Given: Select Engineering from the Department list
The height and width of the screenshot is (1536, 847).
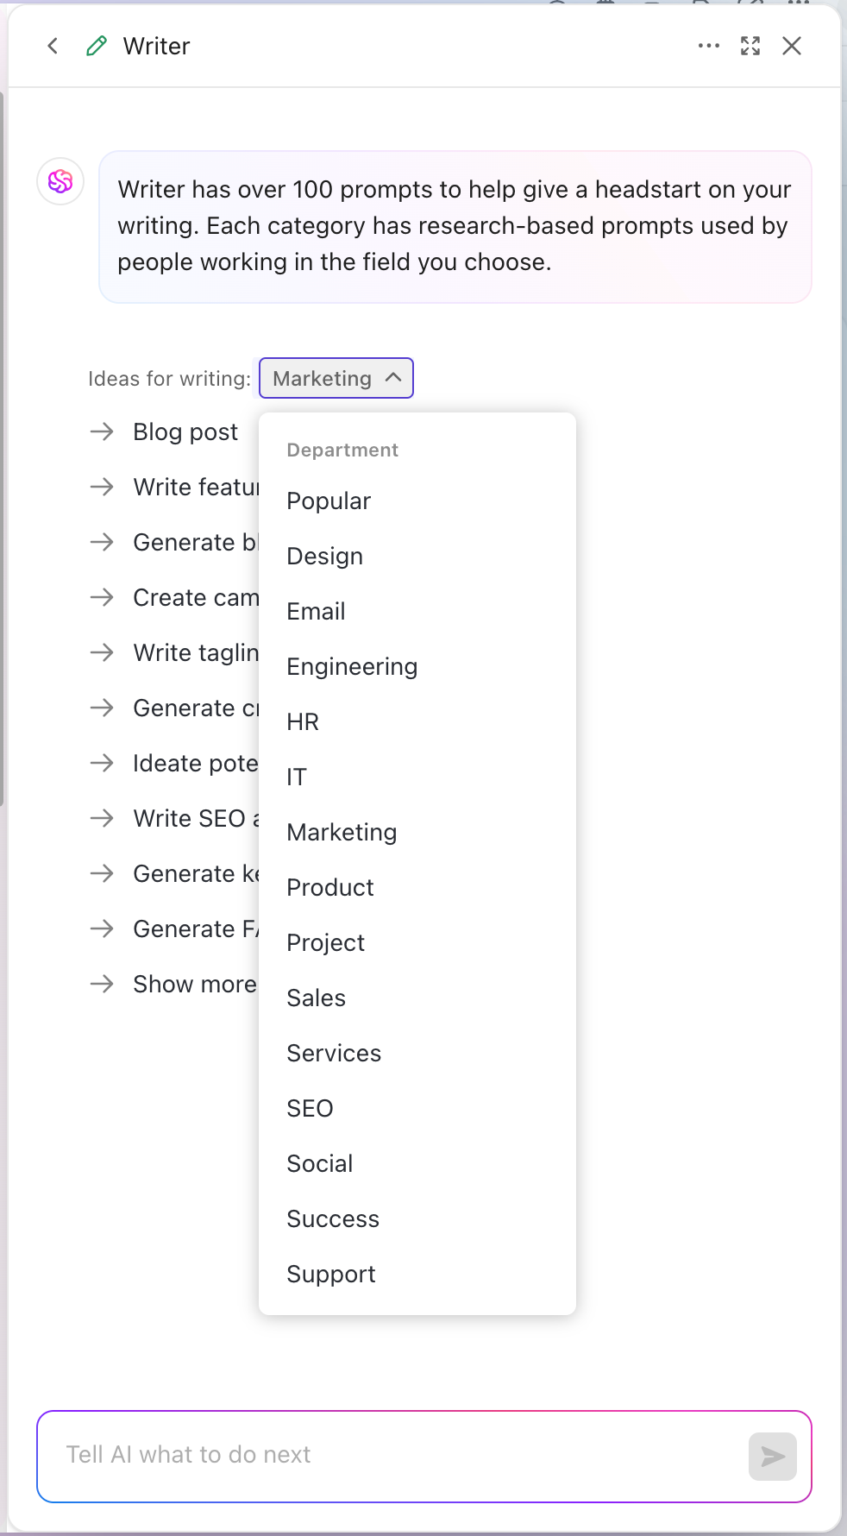Looking at the screenshot, I should tap(352, 667).
